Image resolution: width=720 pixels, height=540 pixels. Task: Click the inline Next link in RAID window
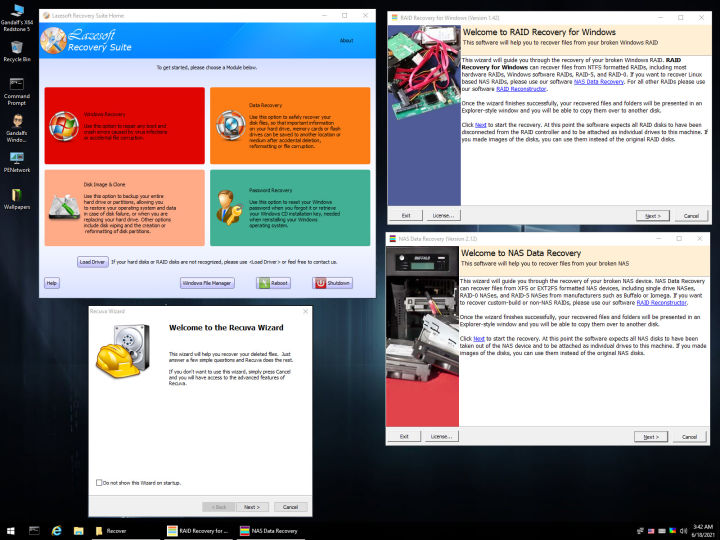tap(480, 125)
